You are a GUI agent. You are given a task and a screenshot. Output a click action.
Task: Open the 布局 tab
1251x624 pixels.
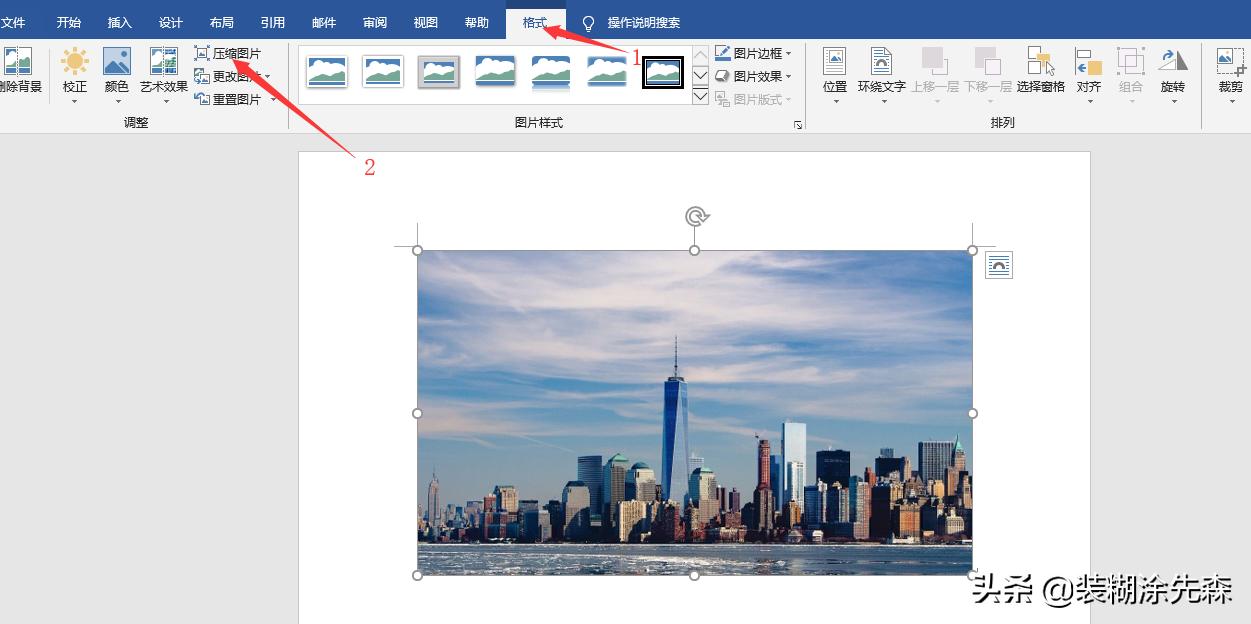222,22
